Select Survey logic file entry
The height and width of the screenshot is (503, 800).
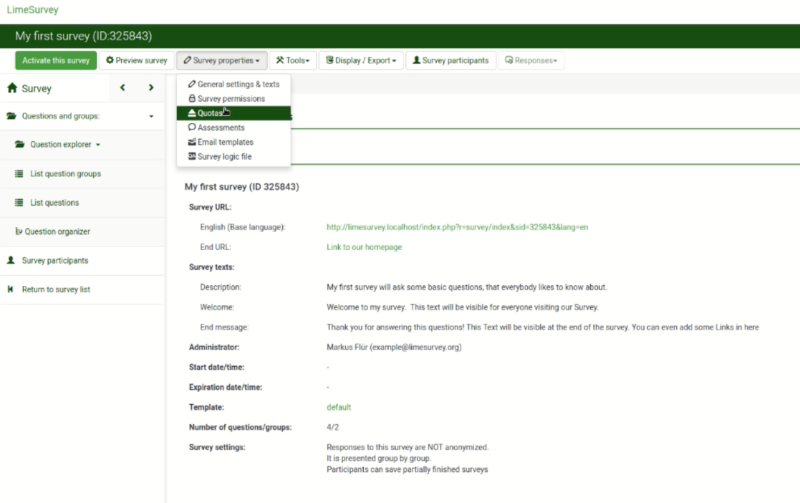coord(234,157)
